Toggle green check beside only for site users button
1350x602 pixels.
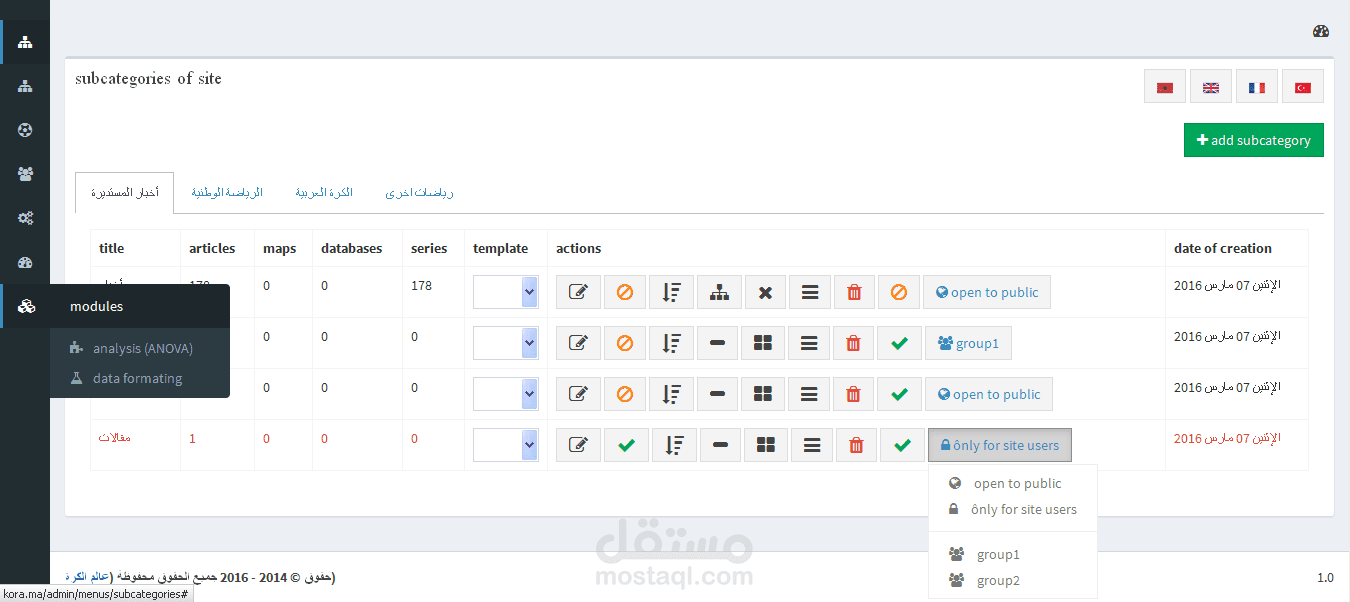902,445
